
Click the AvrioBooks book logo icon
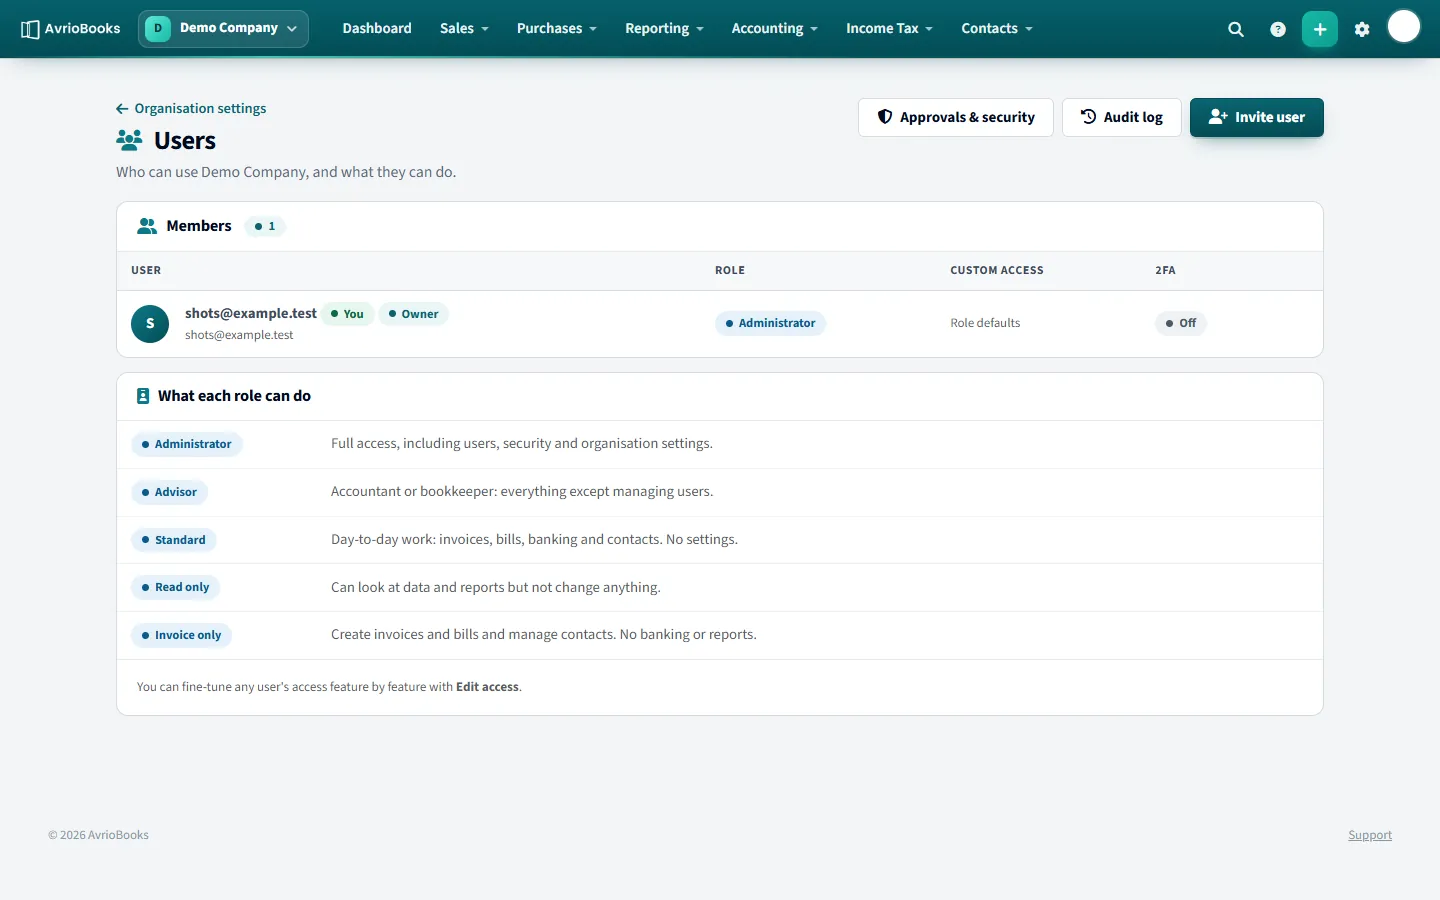point(30,29)
